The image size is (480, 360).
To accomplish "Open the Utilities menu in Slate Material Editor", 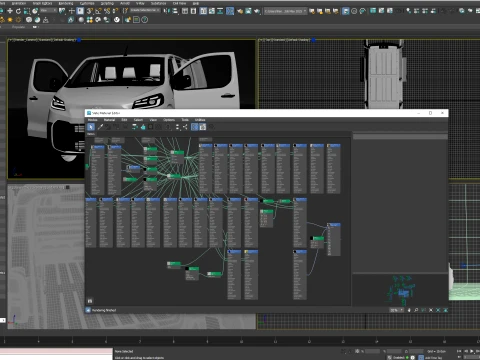I will tap(200, 120).
